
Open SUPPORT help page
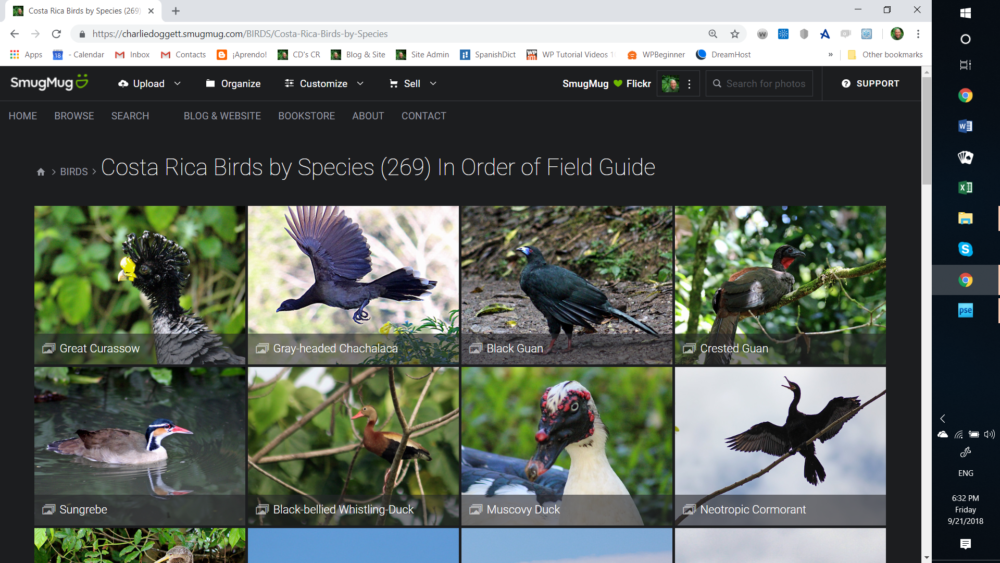[870, 84]
